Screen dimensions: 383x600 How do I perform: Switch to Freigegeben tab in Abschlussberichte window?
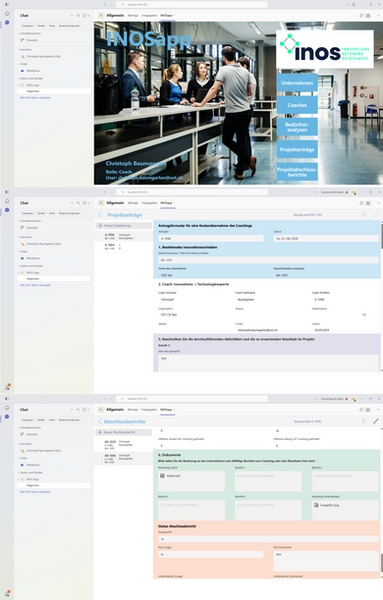(149, 409)
